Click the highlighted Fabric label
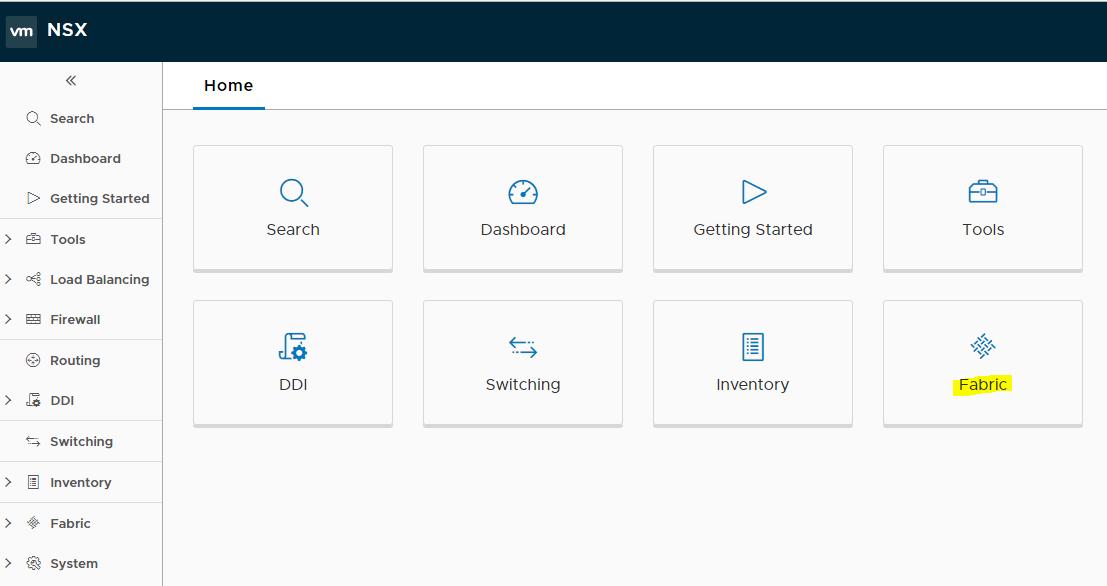This screenshot has width=1107, height=586. (x=983, y=385)
